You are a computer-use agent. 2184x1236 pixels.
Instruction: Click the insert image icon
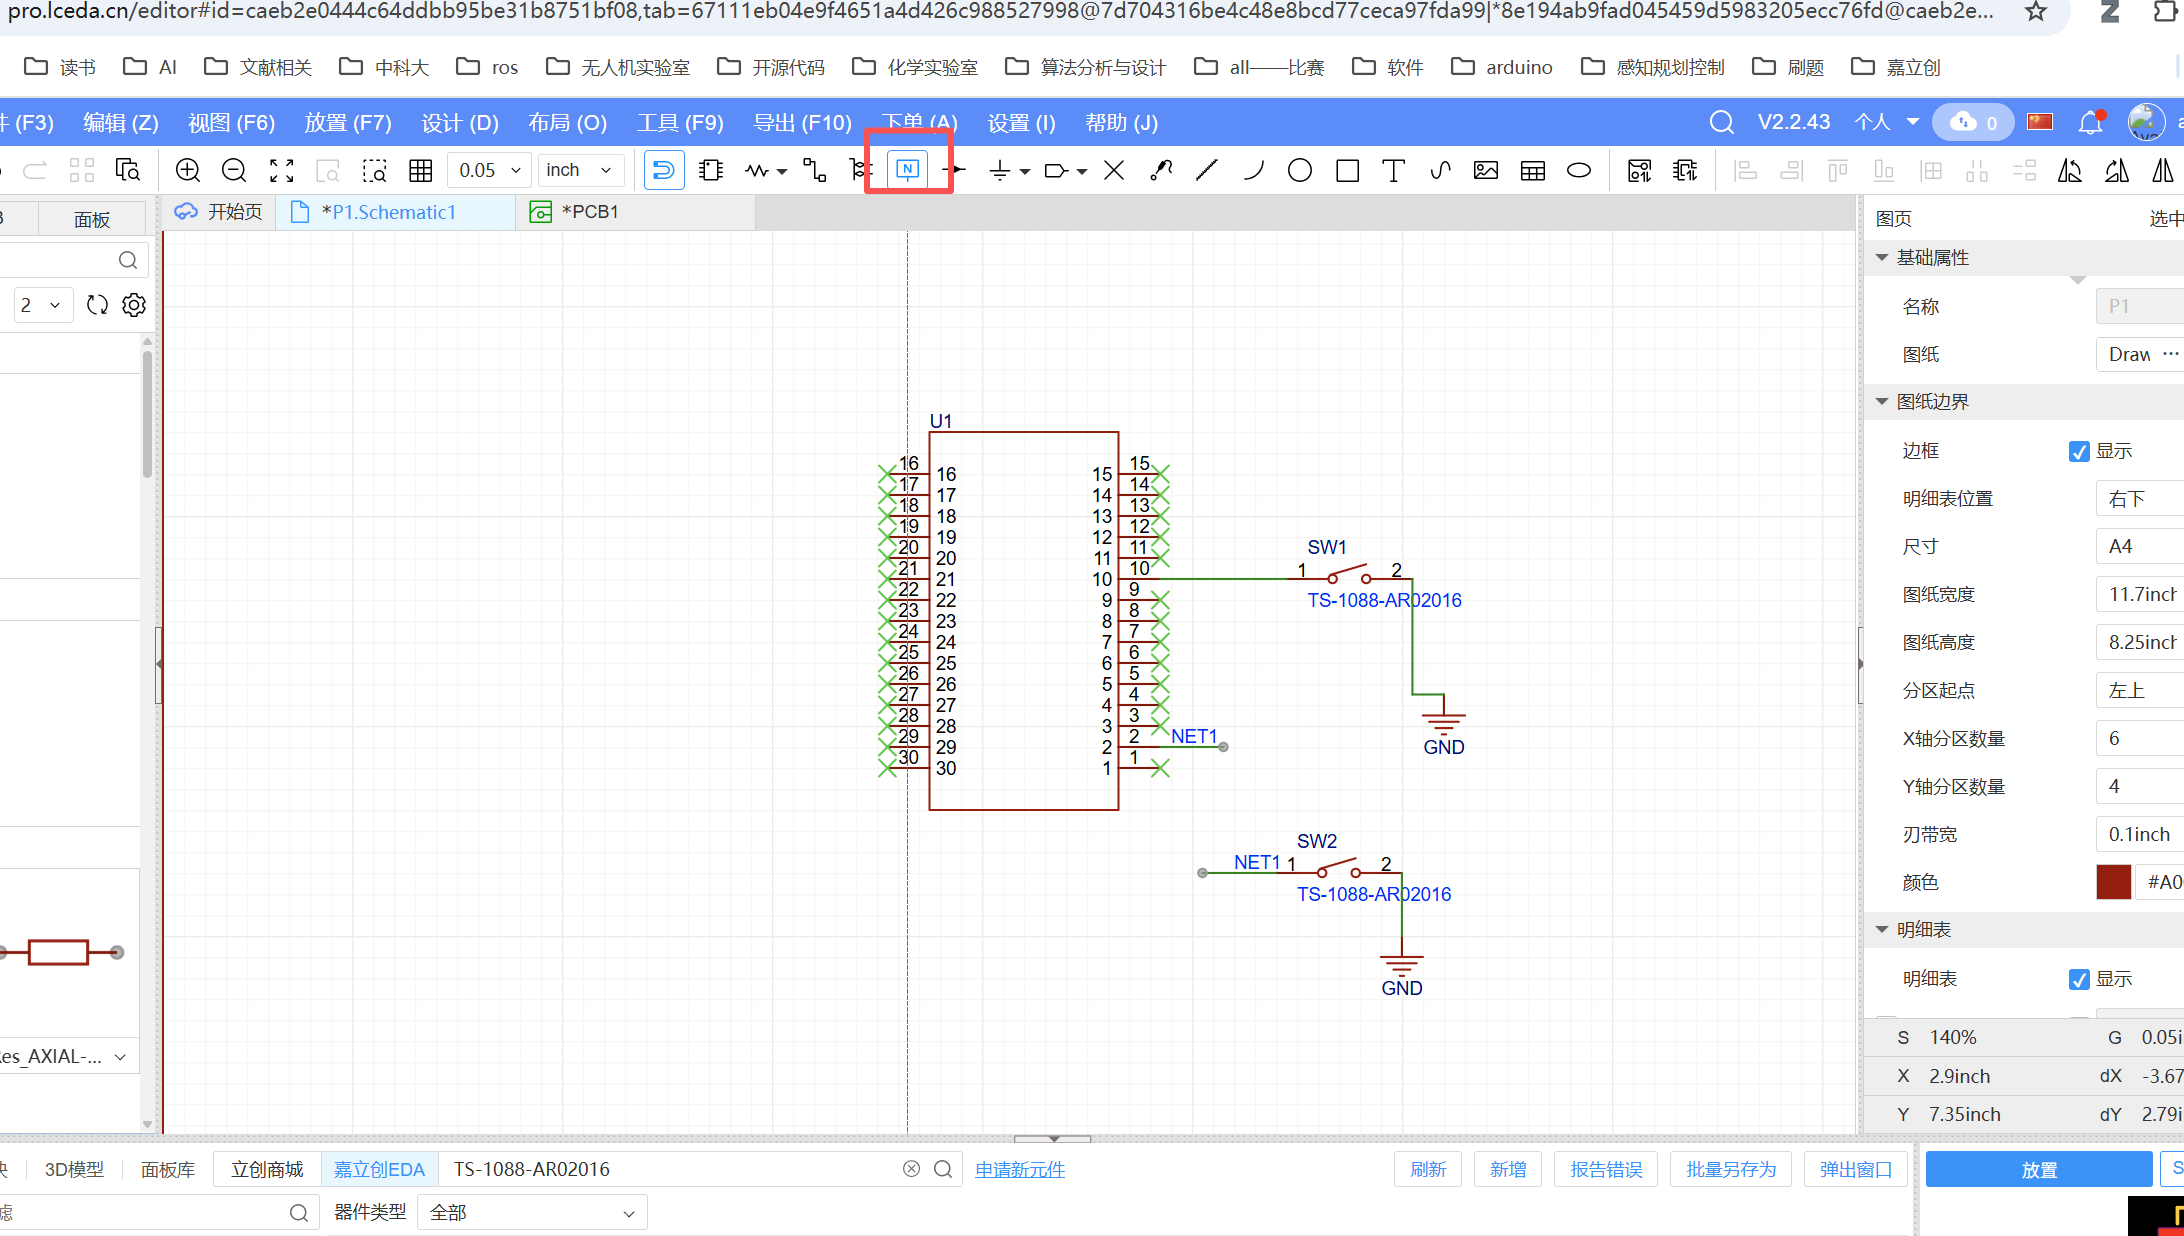pos(1485,170)
